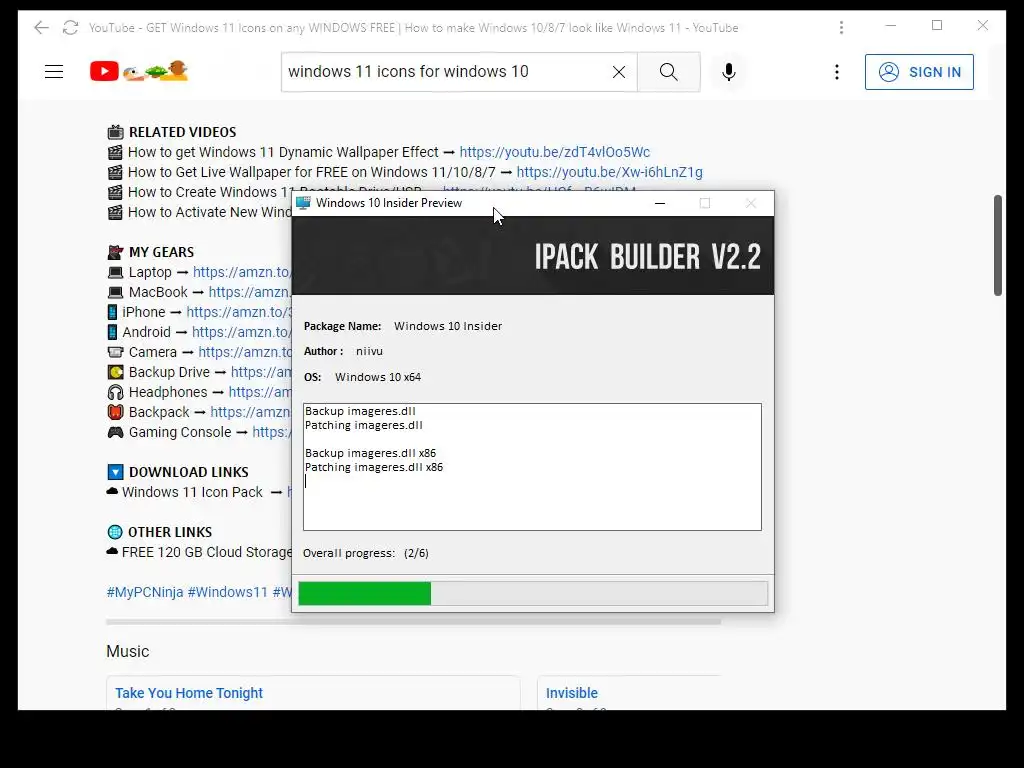Image resolution: width=1024 pixels, height=768 pixels.
Task: Click the page vertical scrollbar thumb
Action: (x=997, y=245)
